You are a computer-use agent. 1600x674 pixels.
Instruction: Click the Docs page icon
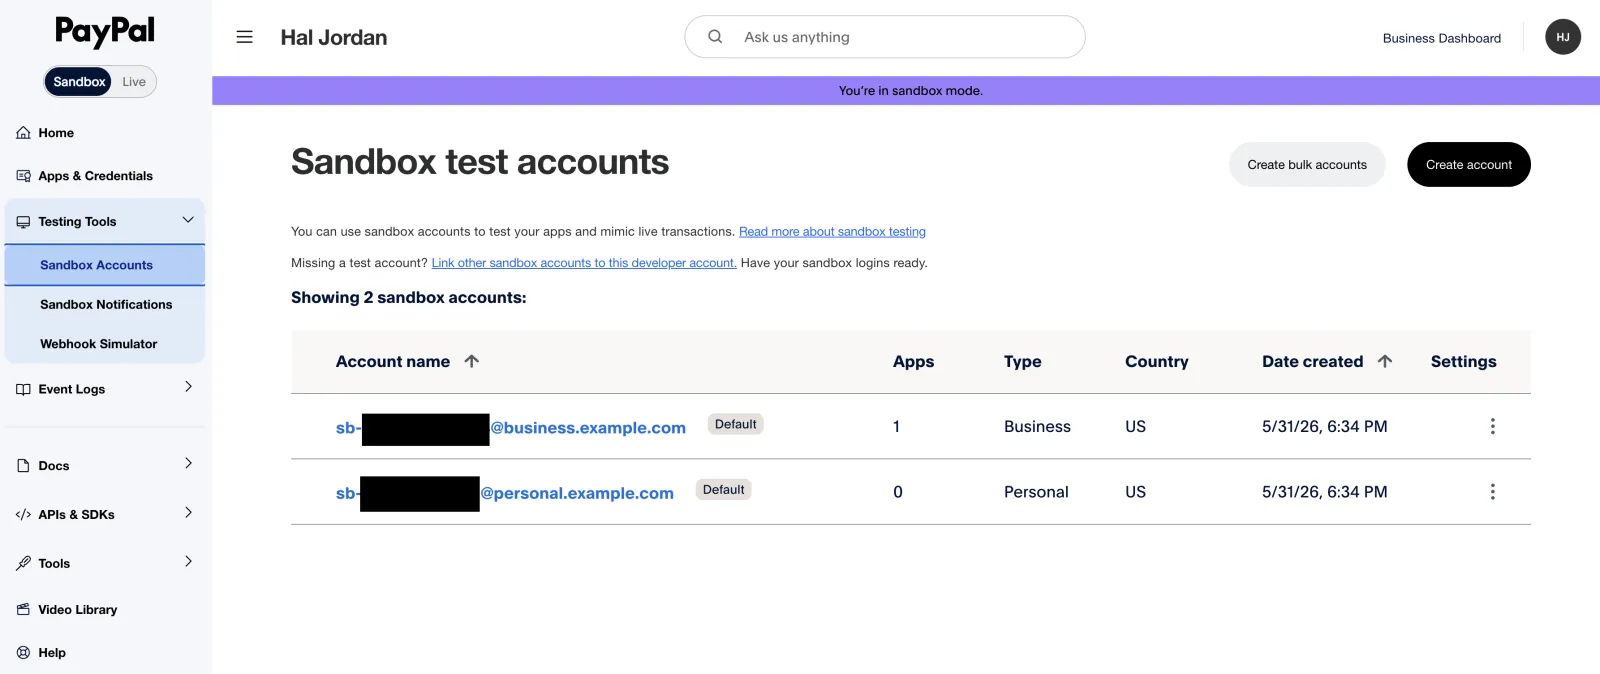coord(23,466)
